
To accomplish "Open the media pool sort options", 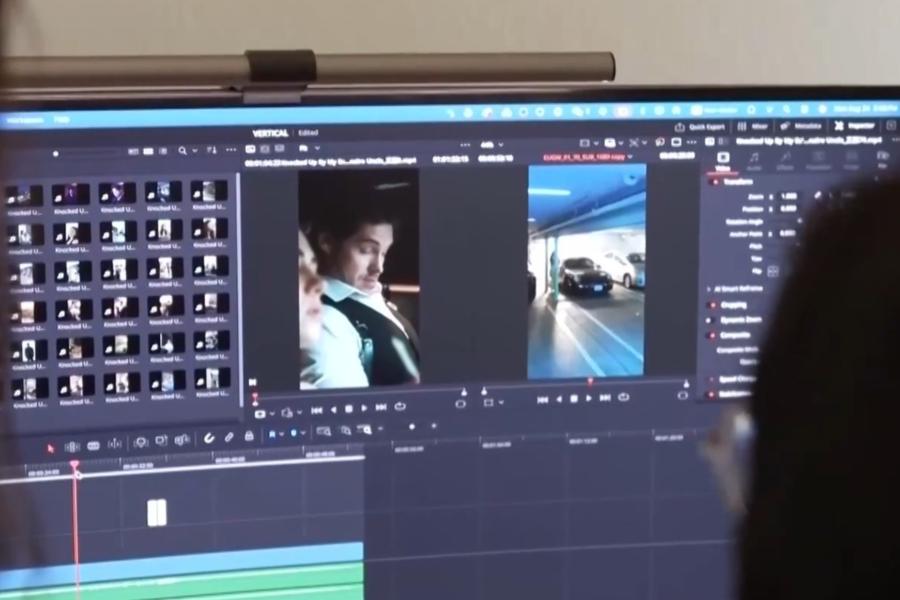I will pyautogui.click(x=212, y=150).
